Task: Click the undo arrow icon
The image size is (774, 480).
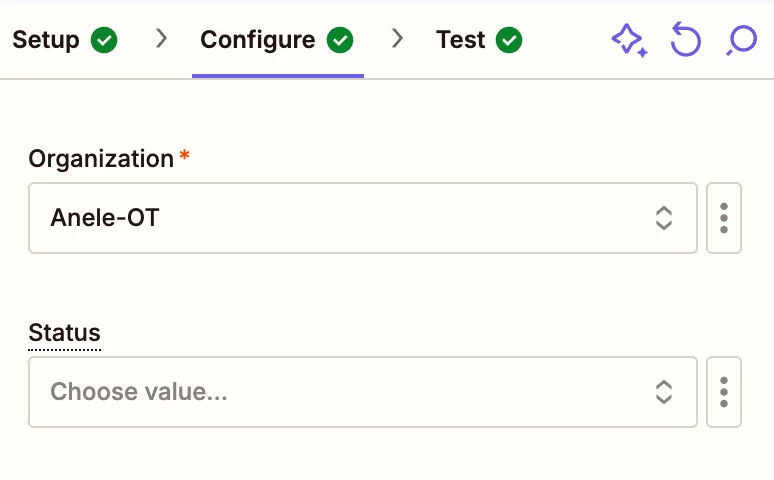Action: (x=686, y=40)
